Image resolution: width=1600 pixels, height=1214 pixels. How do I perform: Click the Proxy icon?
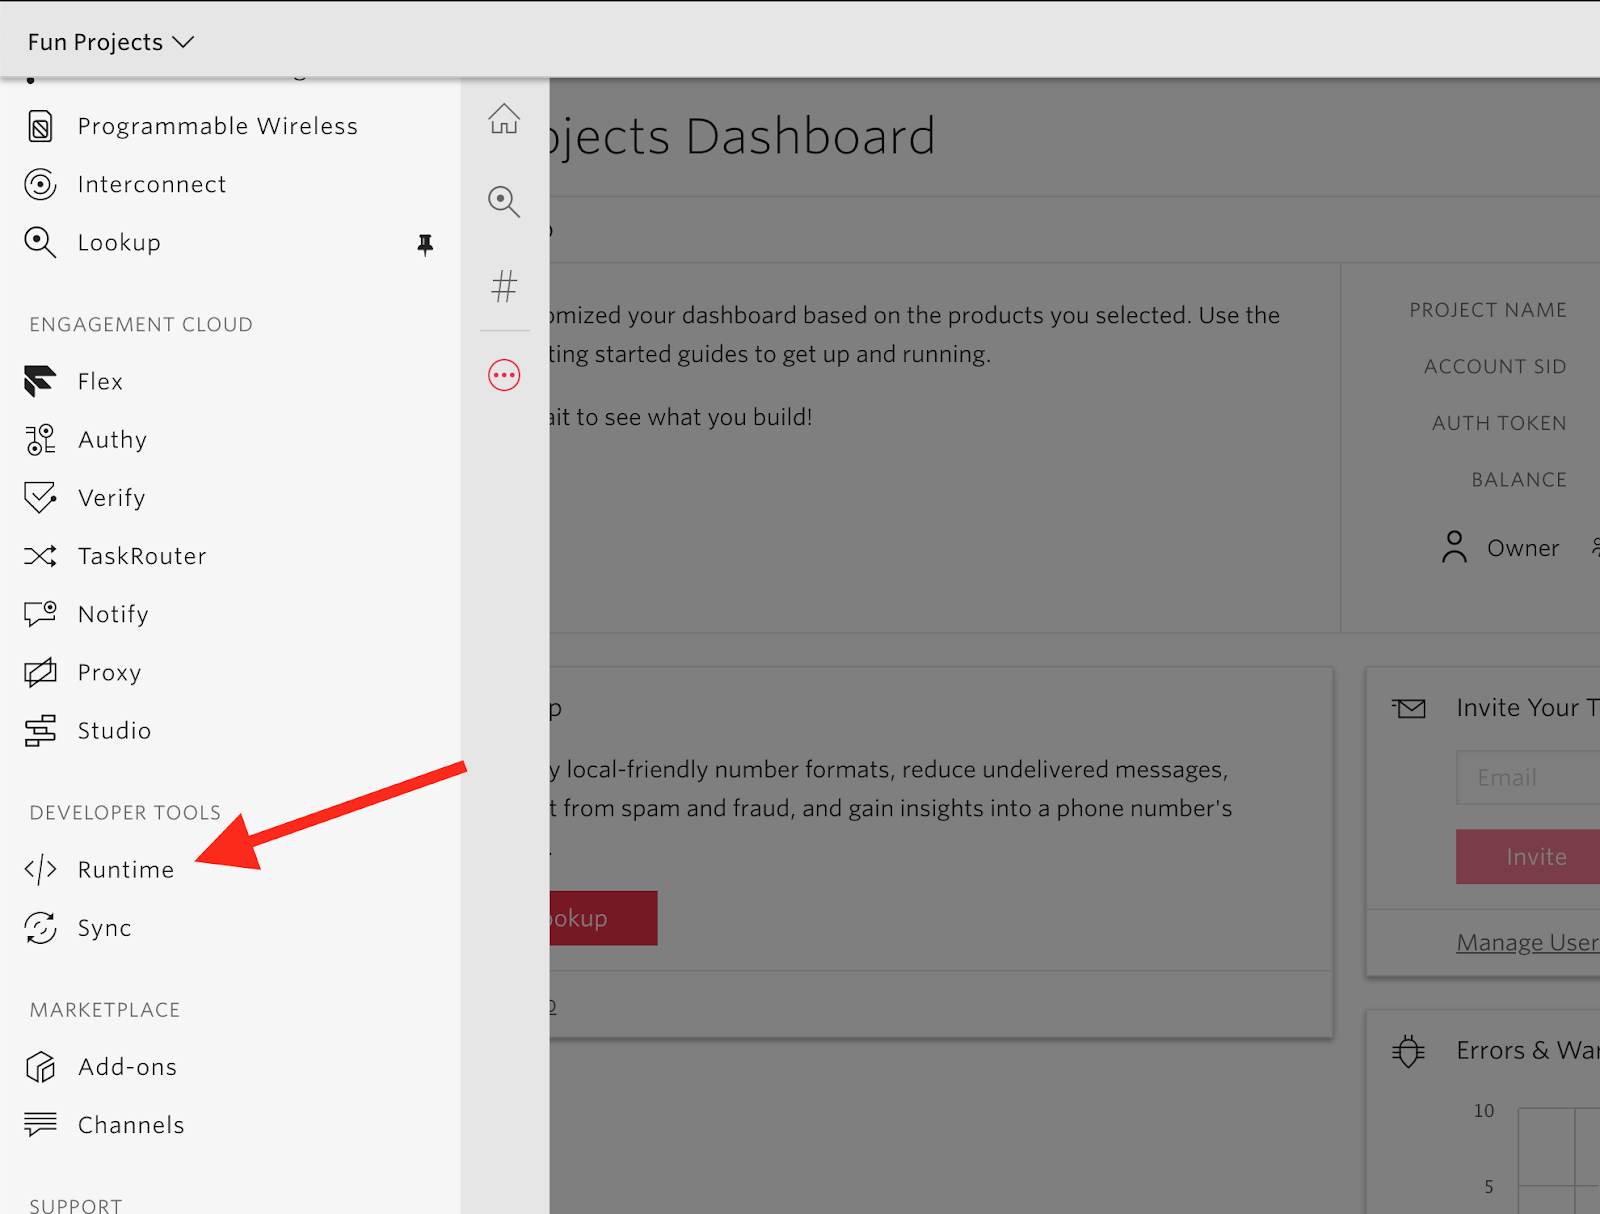[x=40, y=673]
